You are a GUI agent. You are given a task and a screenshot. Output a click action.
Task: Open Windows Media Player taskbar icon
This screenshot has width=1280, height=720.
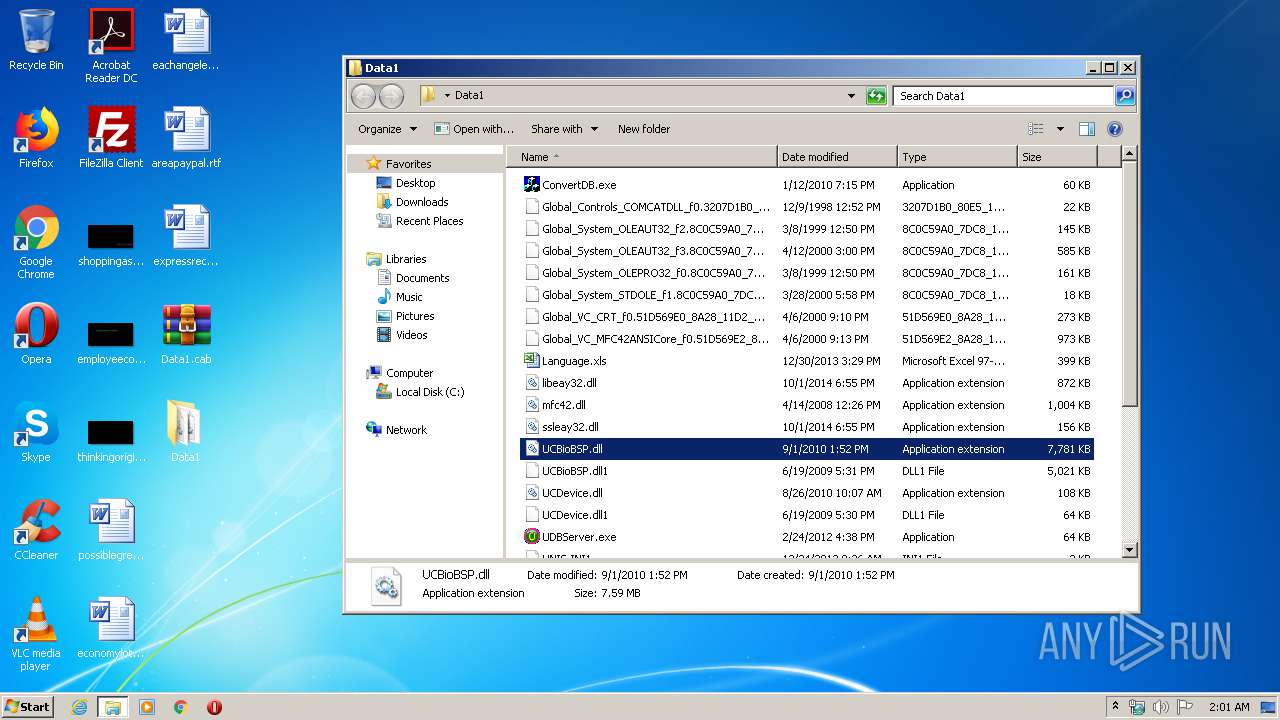[x=147, y=707]
